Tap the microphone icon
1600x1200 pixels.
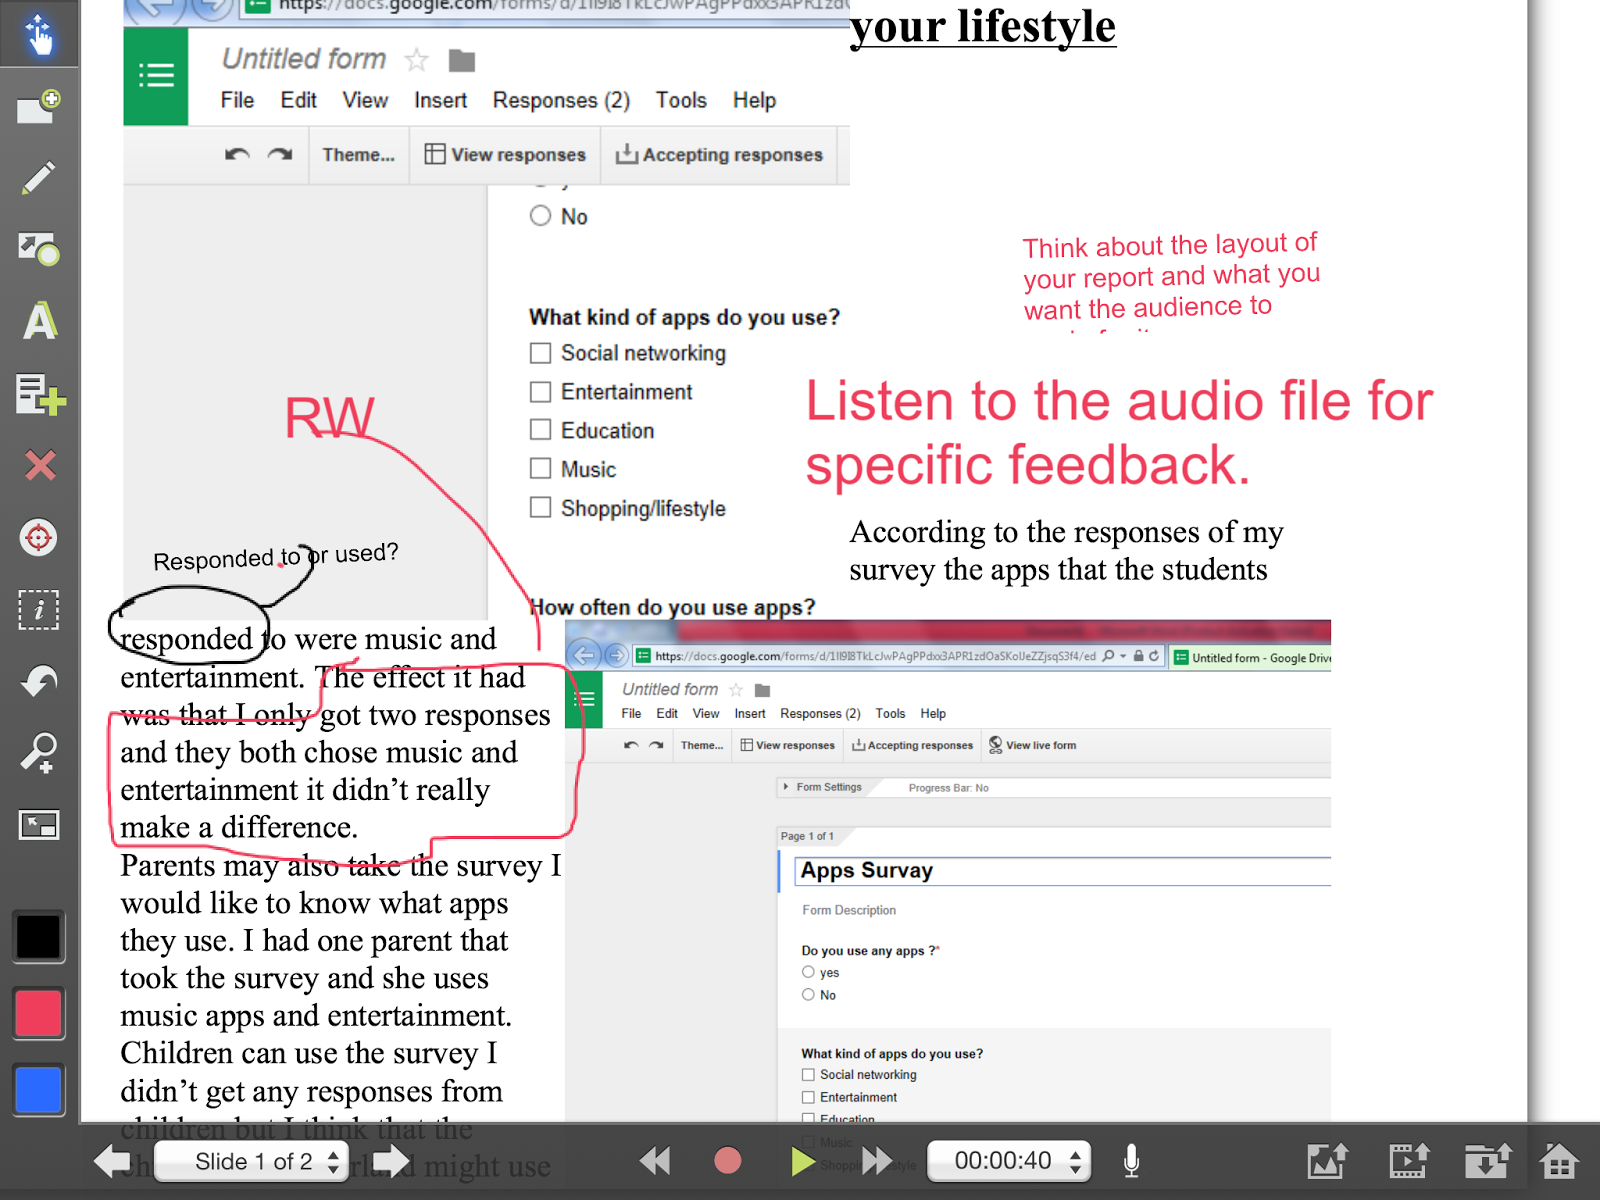point(1131,1161)
